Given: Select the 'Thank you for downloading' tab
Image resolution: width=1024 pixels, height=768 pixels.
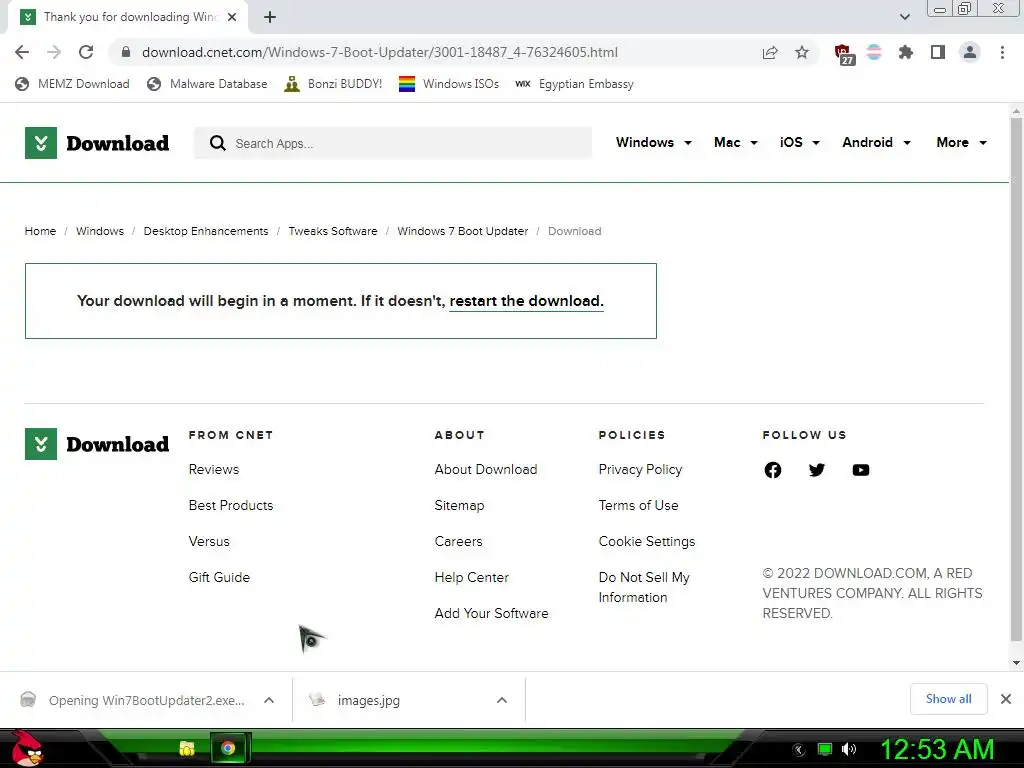Looking at the screenshot, I should [x=127, y=17].
